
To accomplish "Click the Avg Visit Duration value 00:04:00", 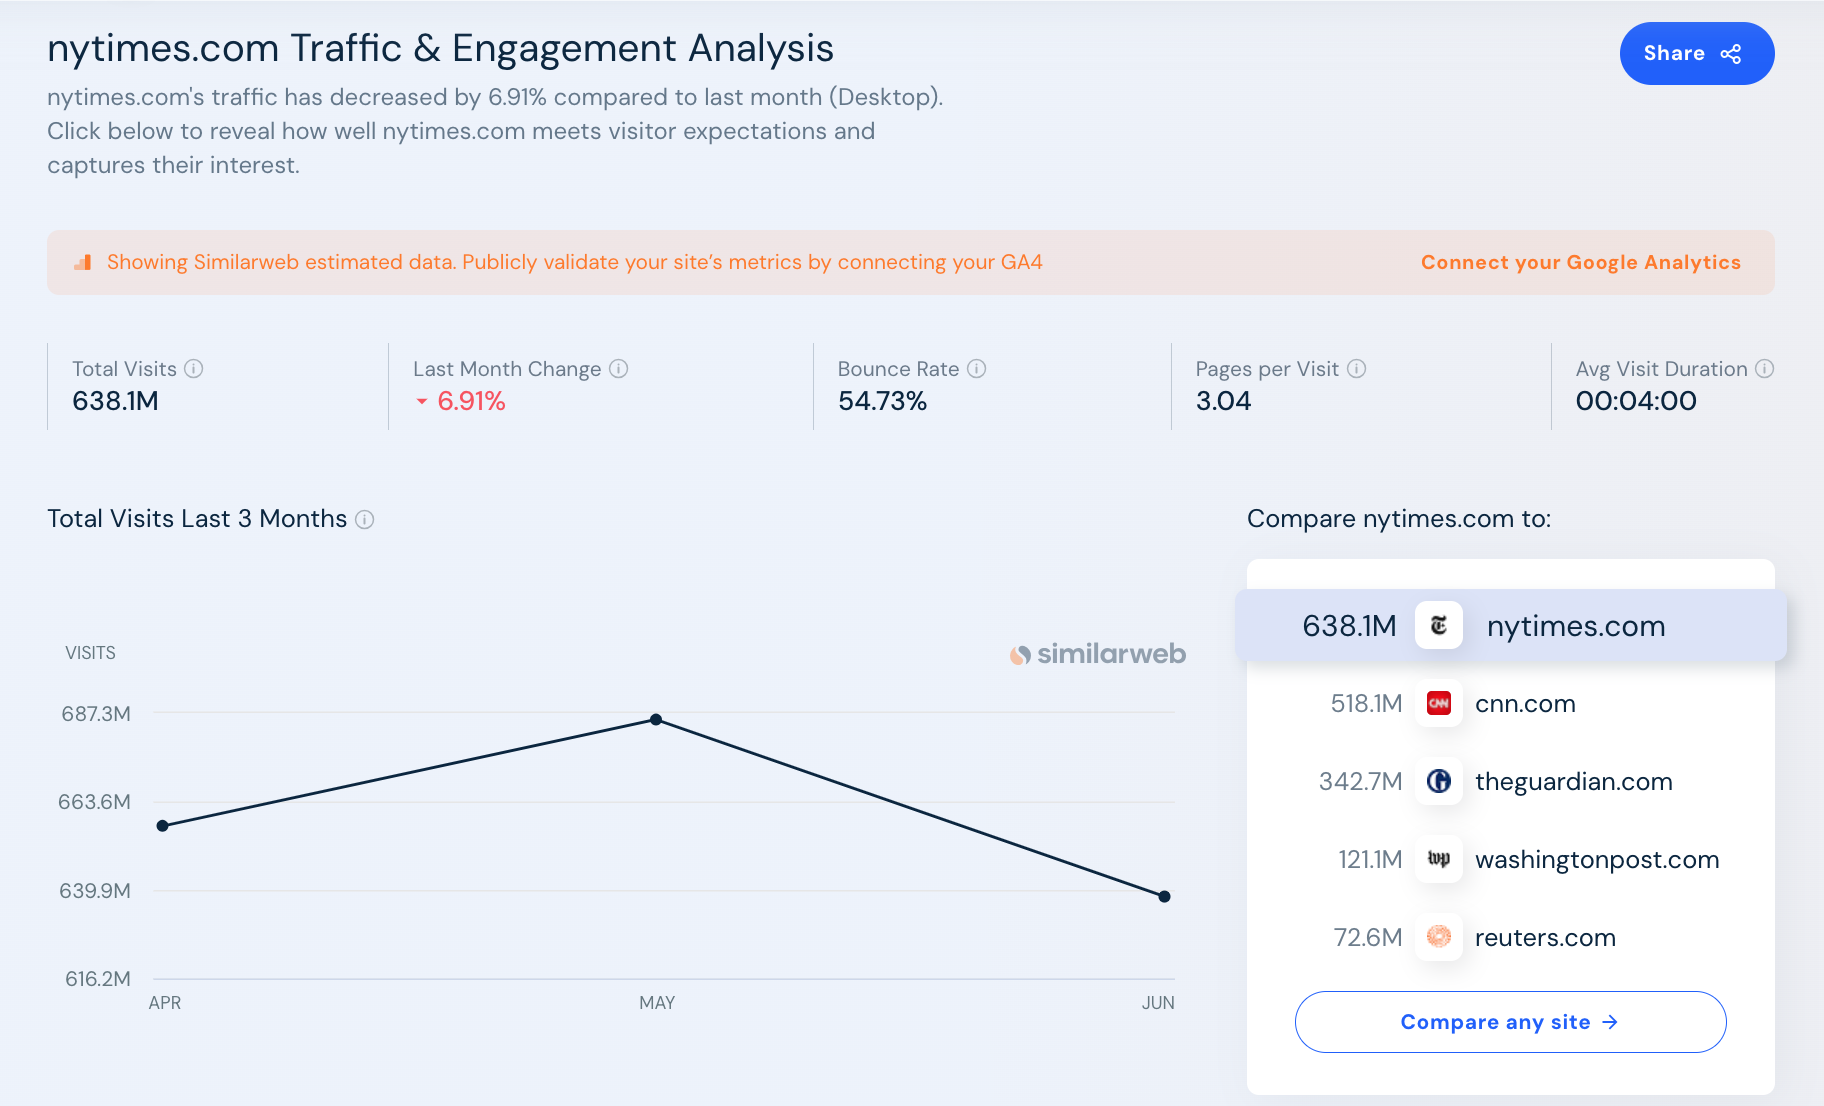I will (x=1636, y=402).
